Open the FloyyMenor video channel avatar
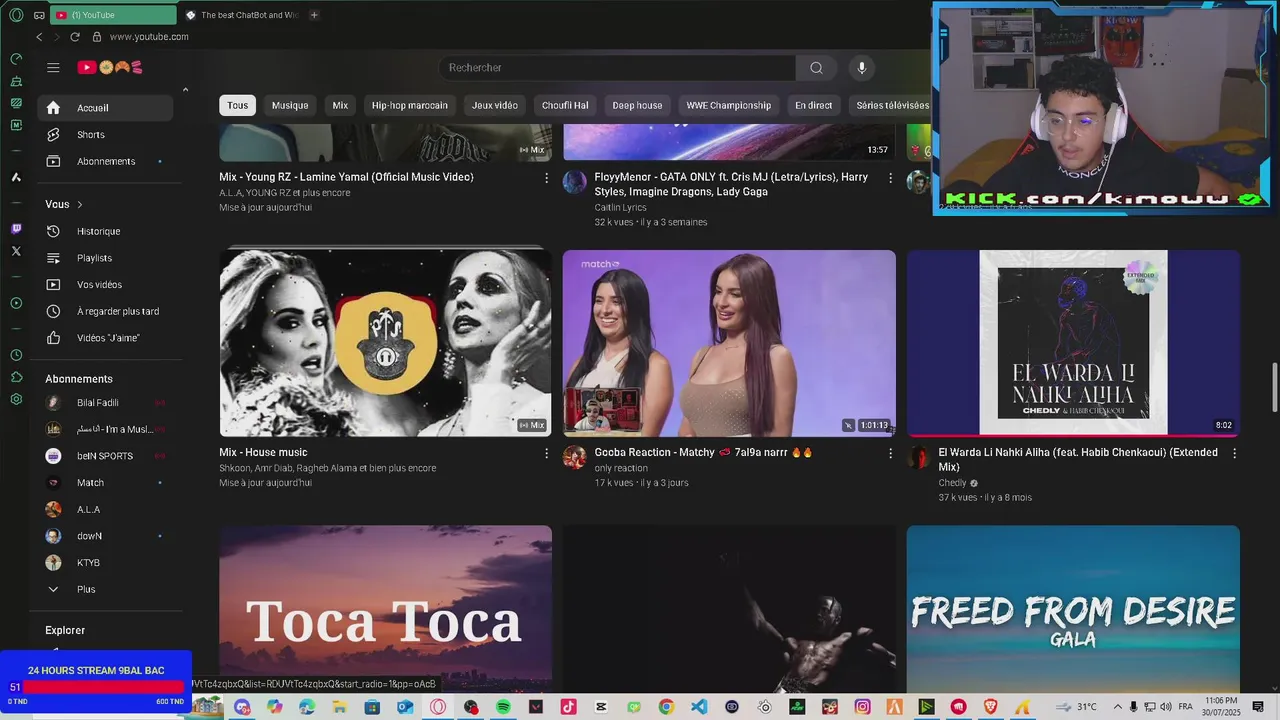 (x=575, y=181)
